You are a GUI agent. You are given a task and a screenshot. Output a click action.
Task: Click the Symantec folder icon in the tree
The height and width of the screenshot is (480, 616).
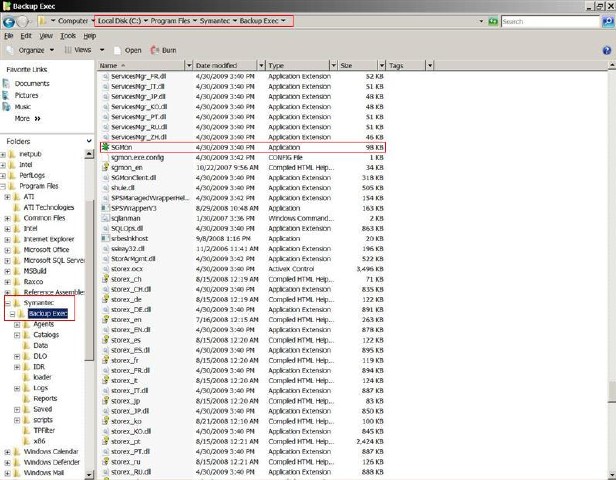click(17, 302)
